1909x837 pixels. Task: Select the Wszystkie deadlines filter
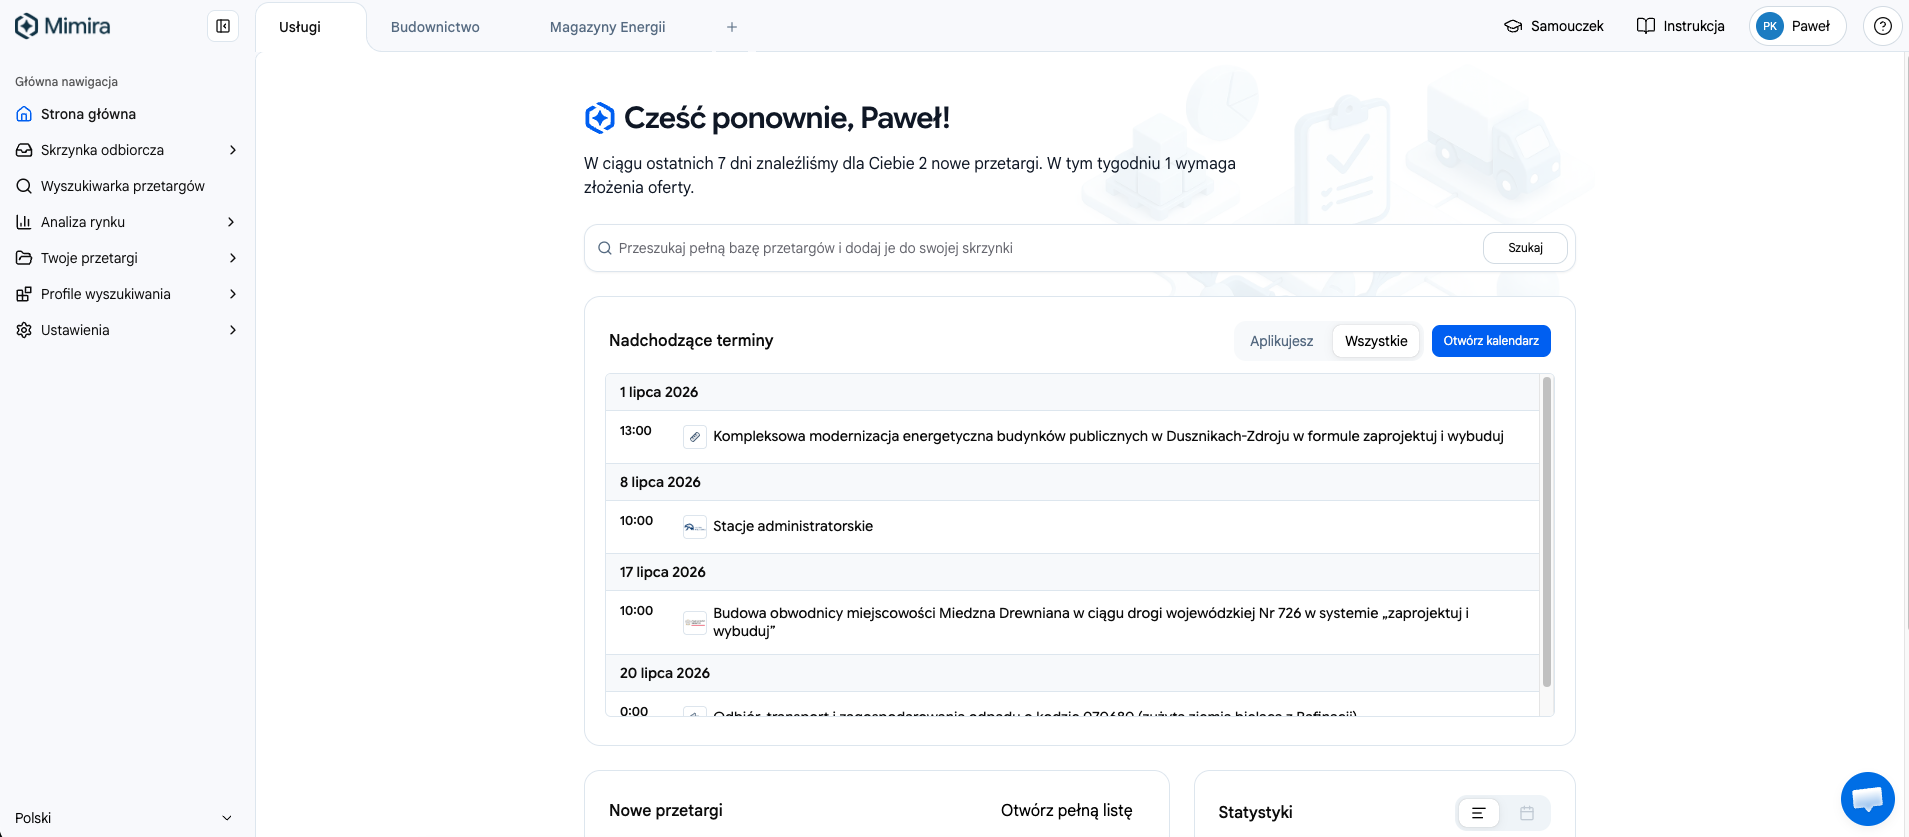point(1376,341)
